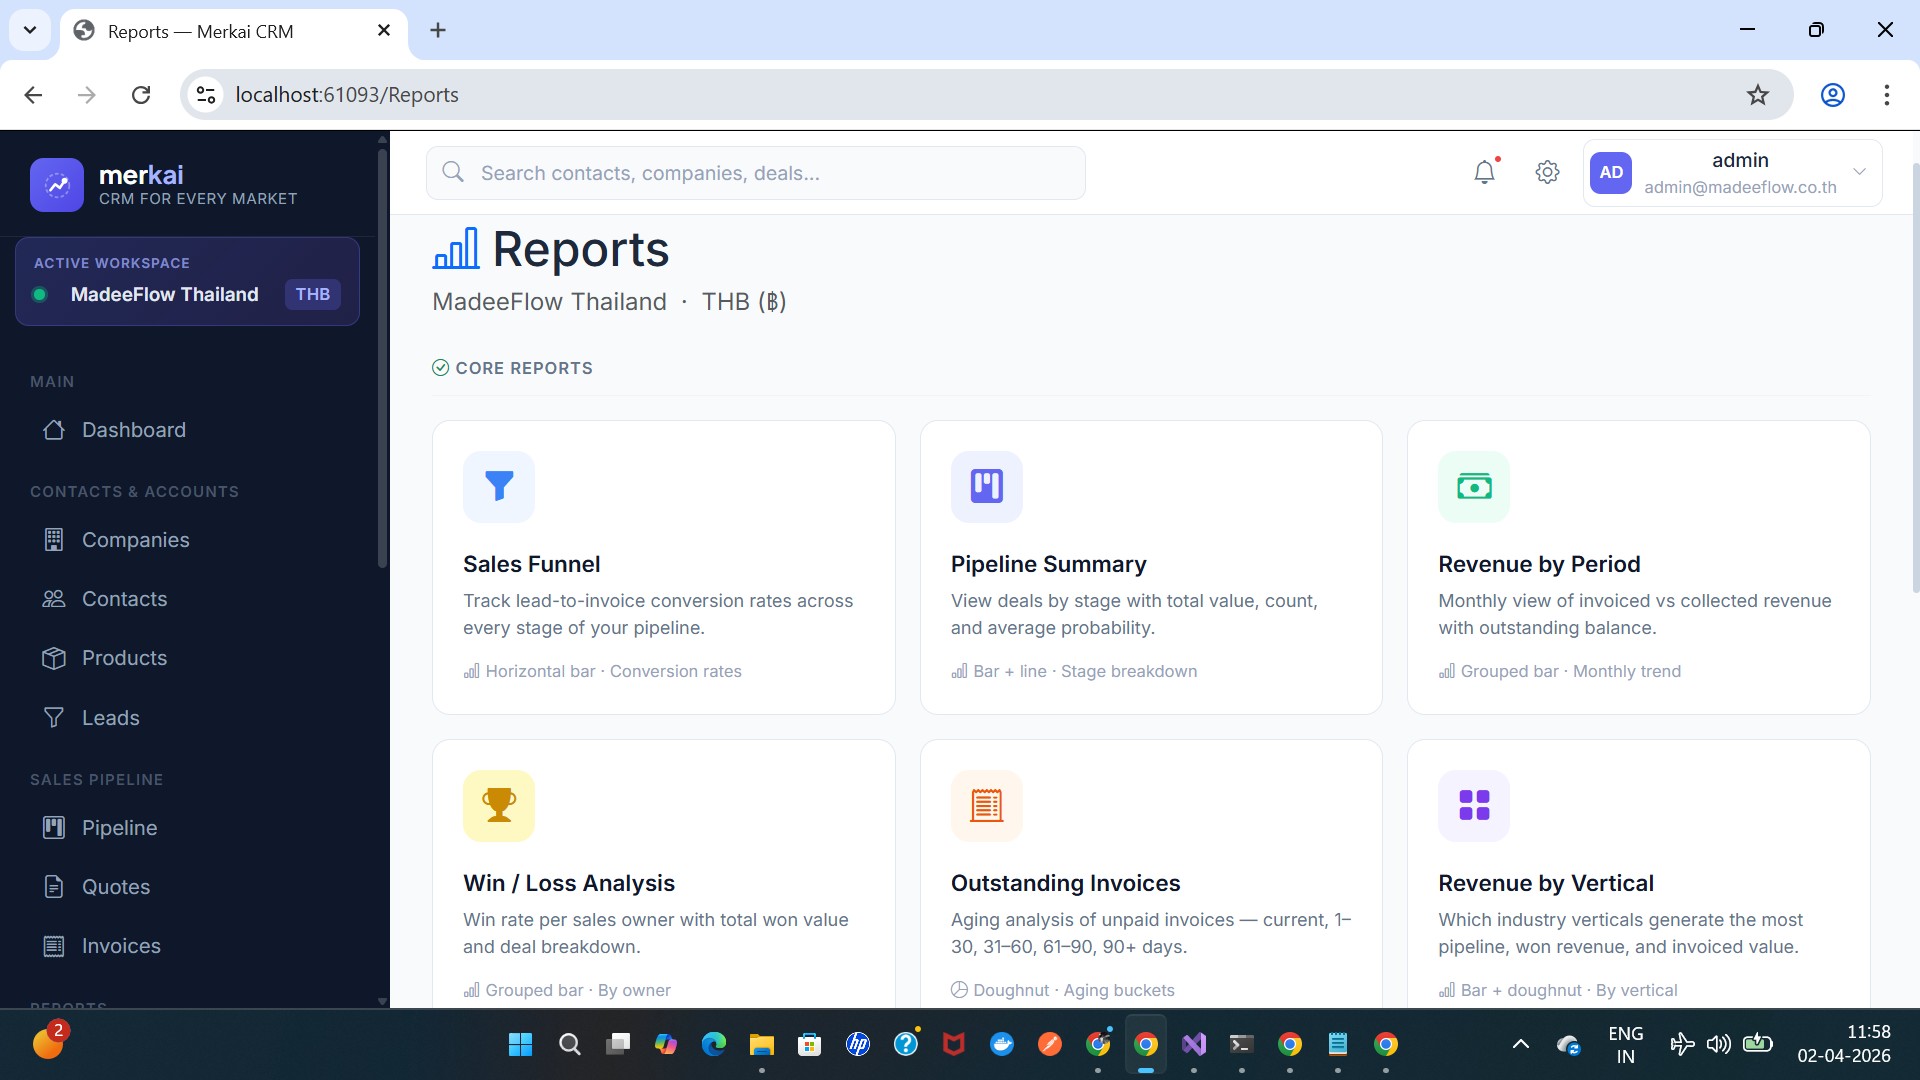Click the search contacts input field
1920x1080 pixels.
(x=755, y=172)
